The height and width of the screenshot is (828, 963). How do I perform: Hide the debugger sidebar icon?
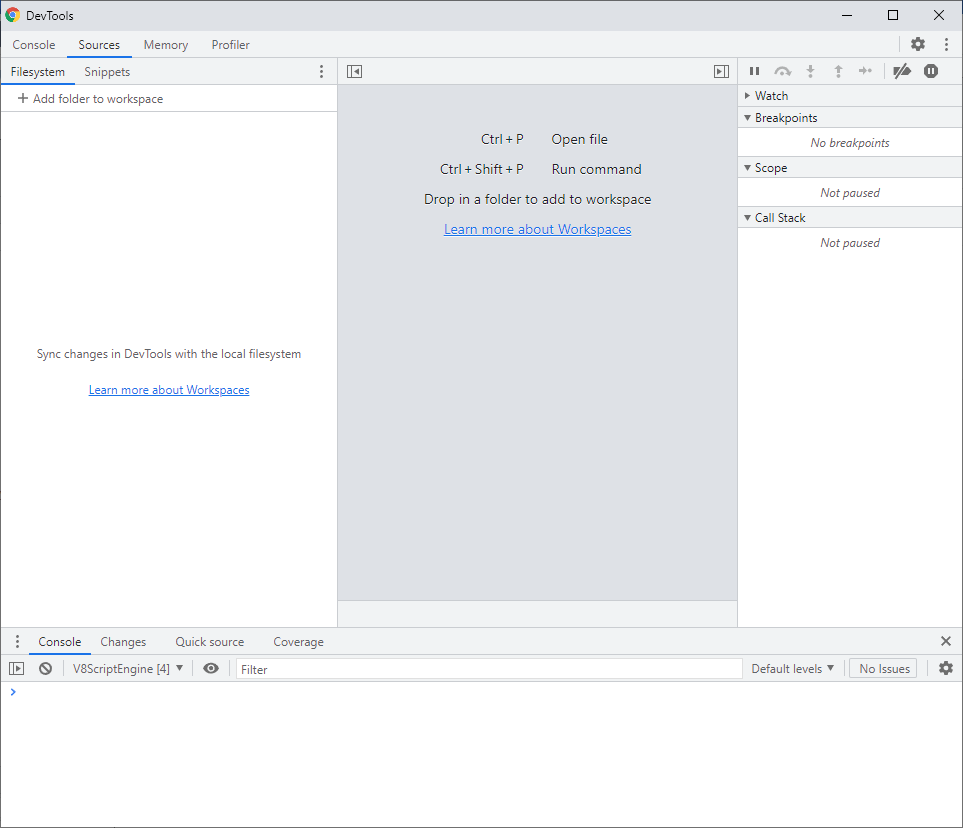(x=721, y=71)
